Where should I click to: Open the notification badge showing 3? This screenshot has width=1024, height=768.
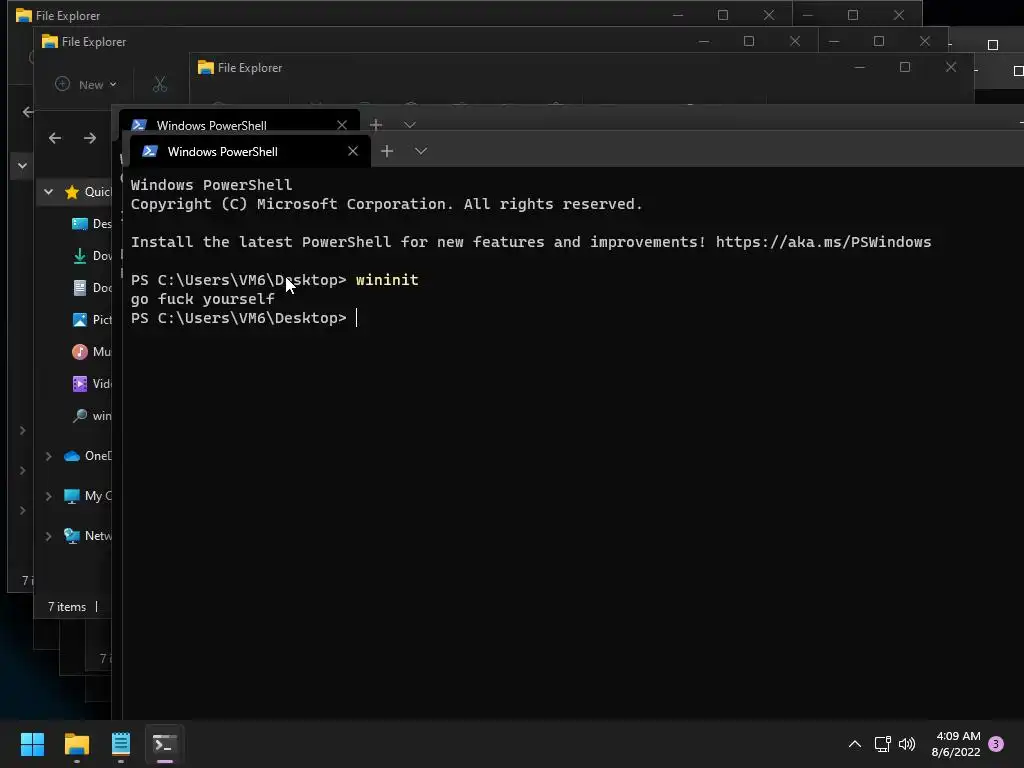[x=996, y=744]
